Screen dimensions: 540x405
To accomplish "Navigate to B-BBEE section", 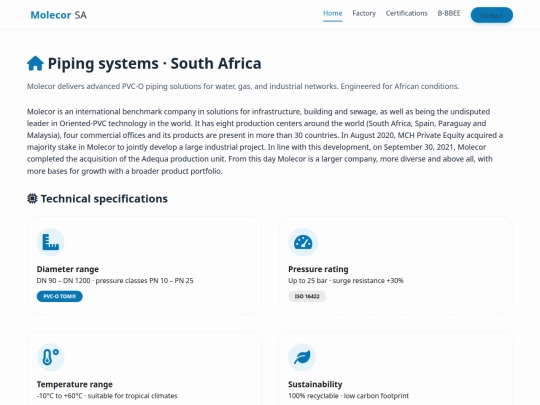I will [x=449, y=13].
